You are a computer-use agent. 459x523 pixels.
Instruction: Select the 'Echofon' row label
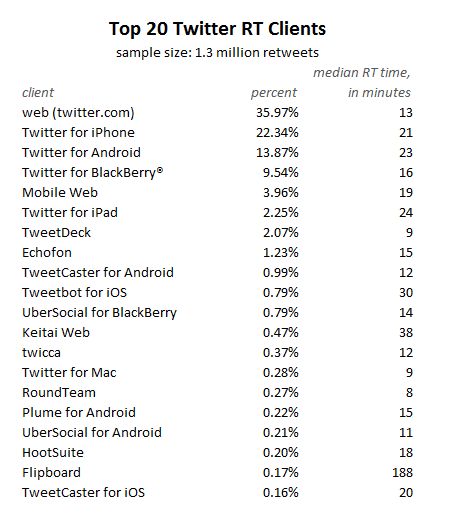click(x=47, y=252)
